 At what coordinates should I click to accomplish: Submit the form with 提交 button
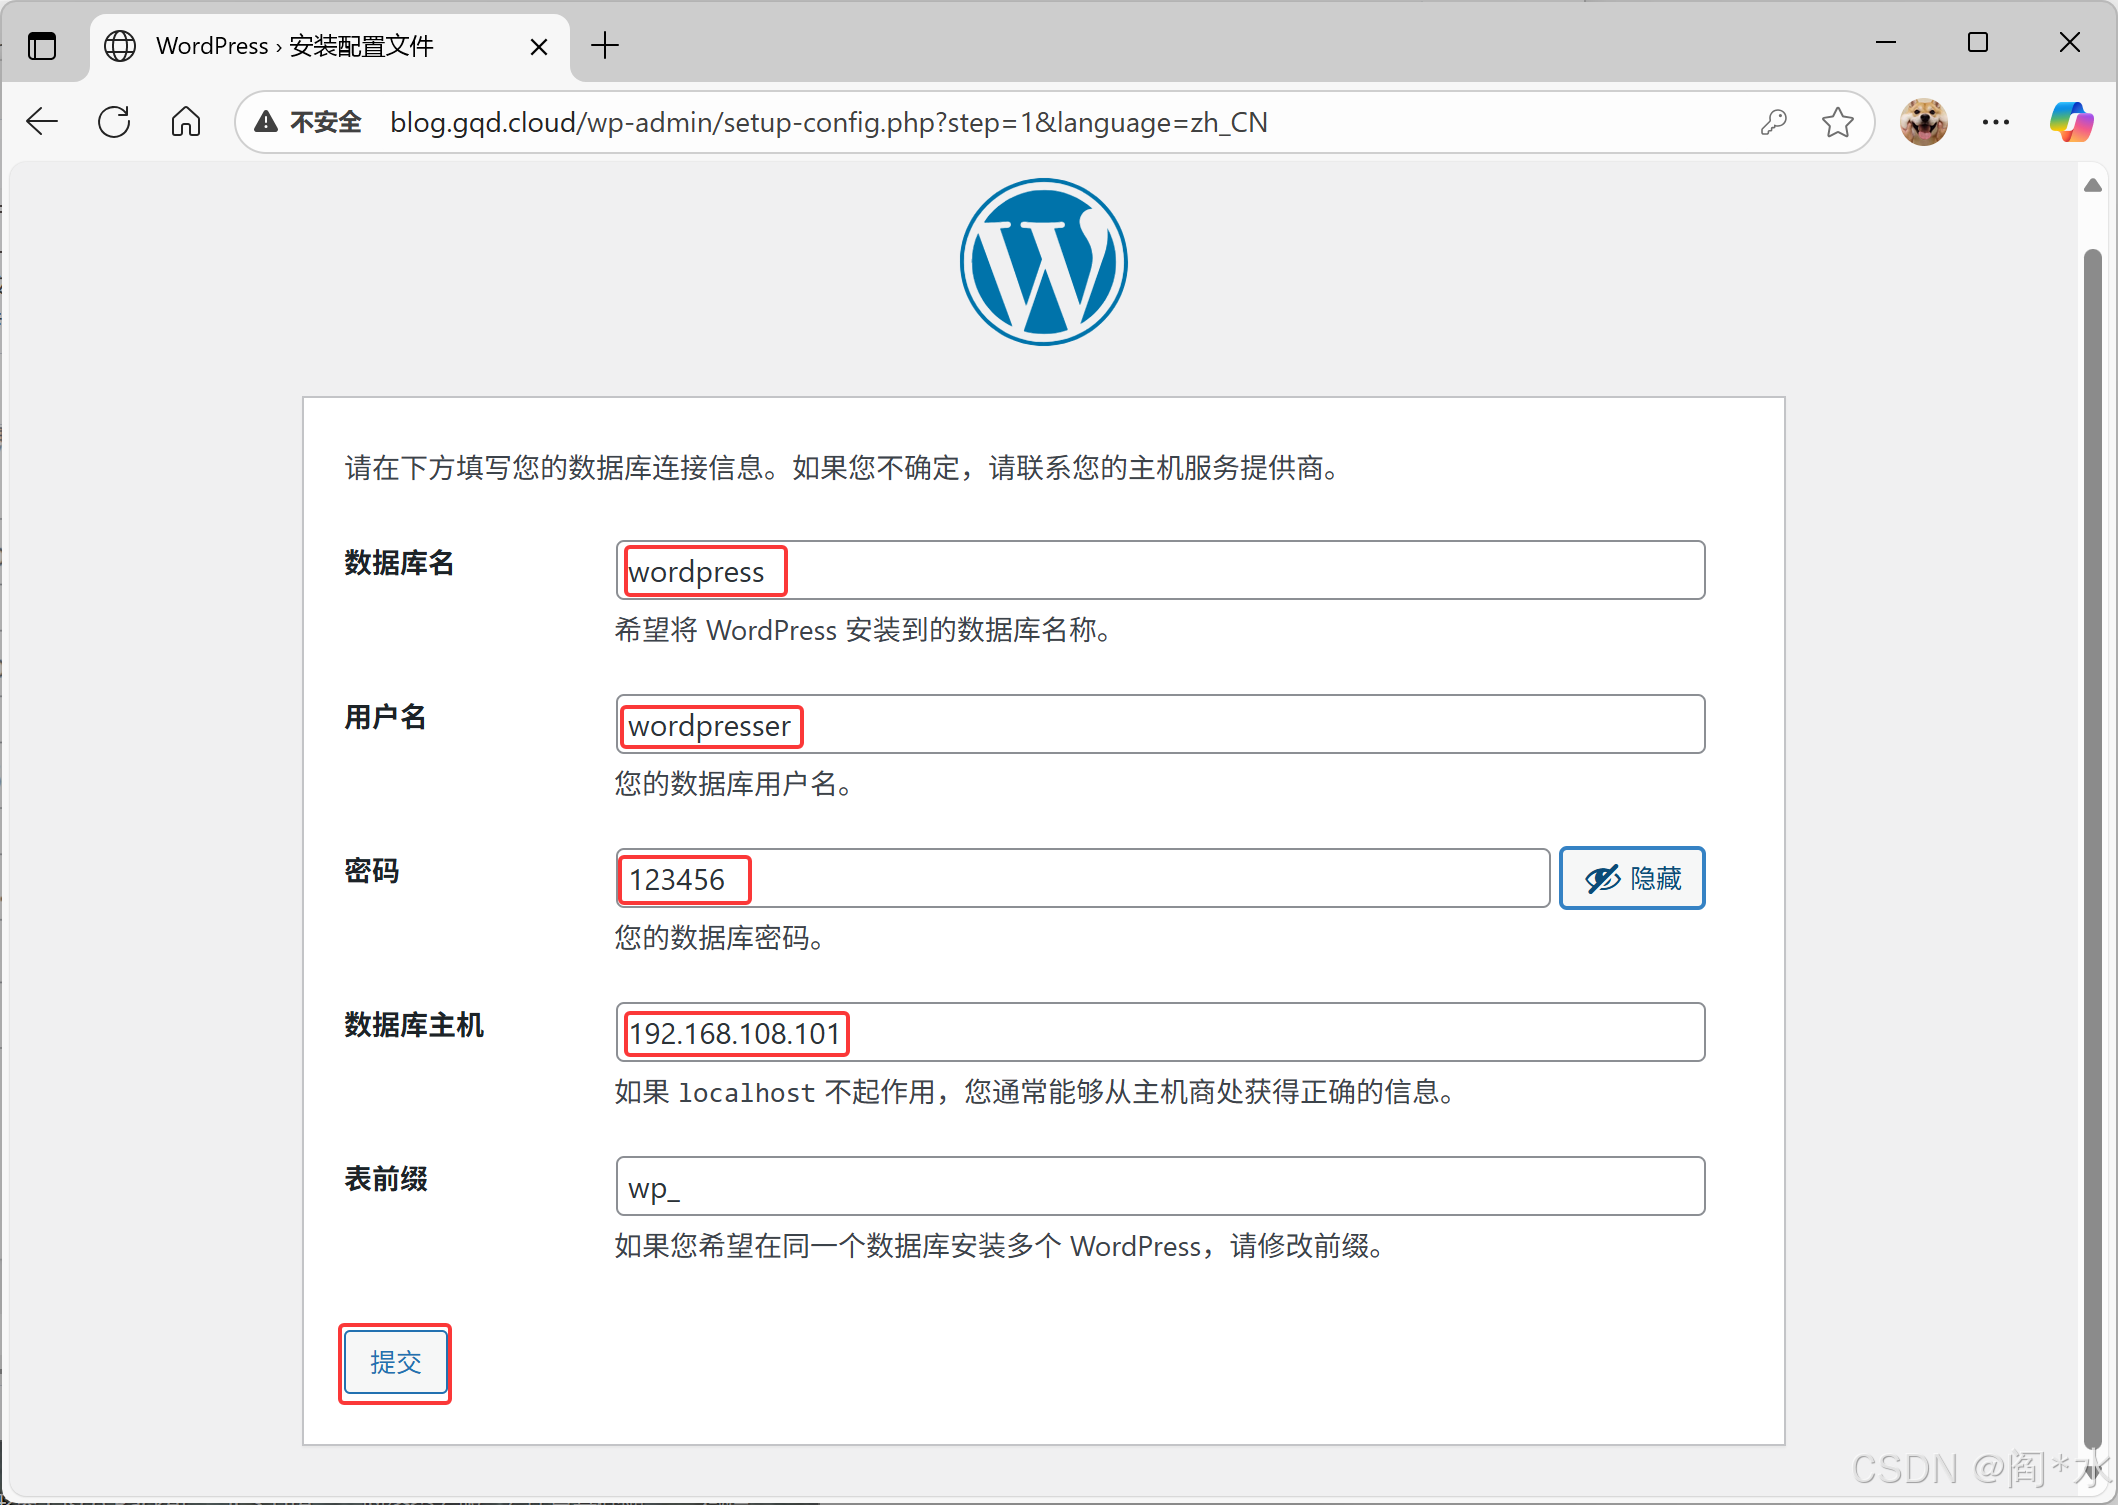click(x=395, y=1362)
